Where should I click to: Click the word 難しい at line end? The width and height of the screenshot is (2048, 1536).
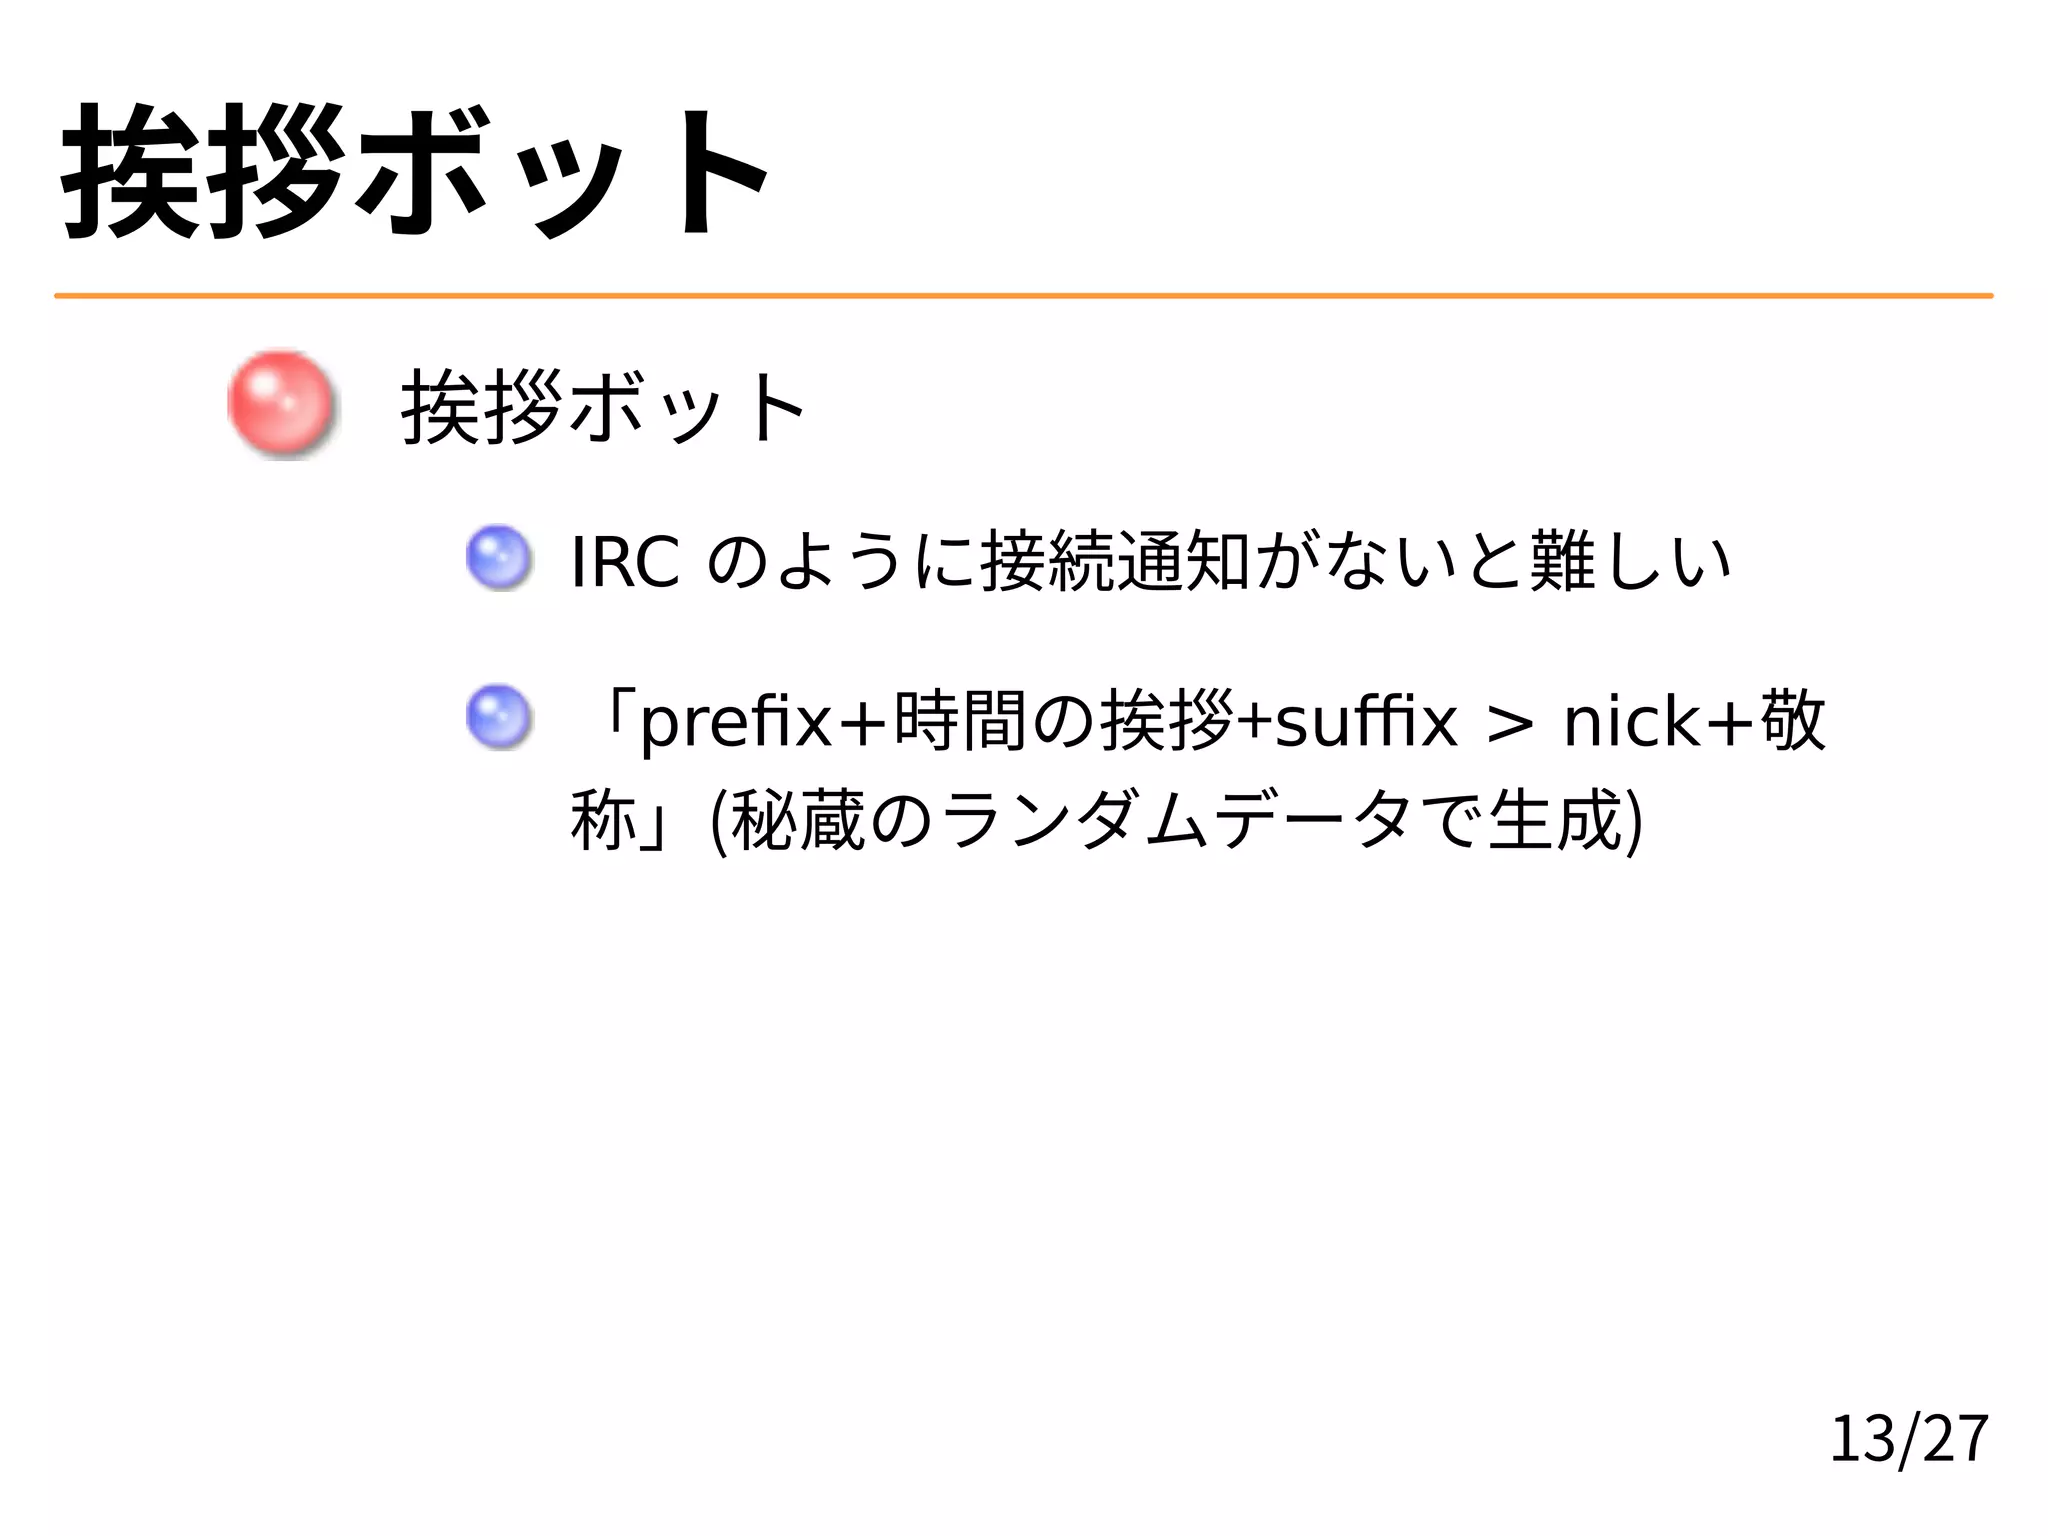(1631, 561)
